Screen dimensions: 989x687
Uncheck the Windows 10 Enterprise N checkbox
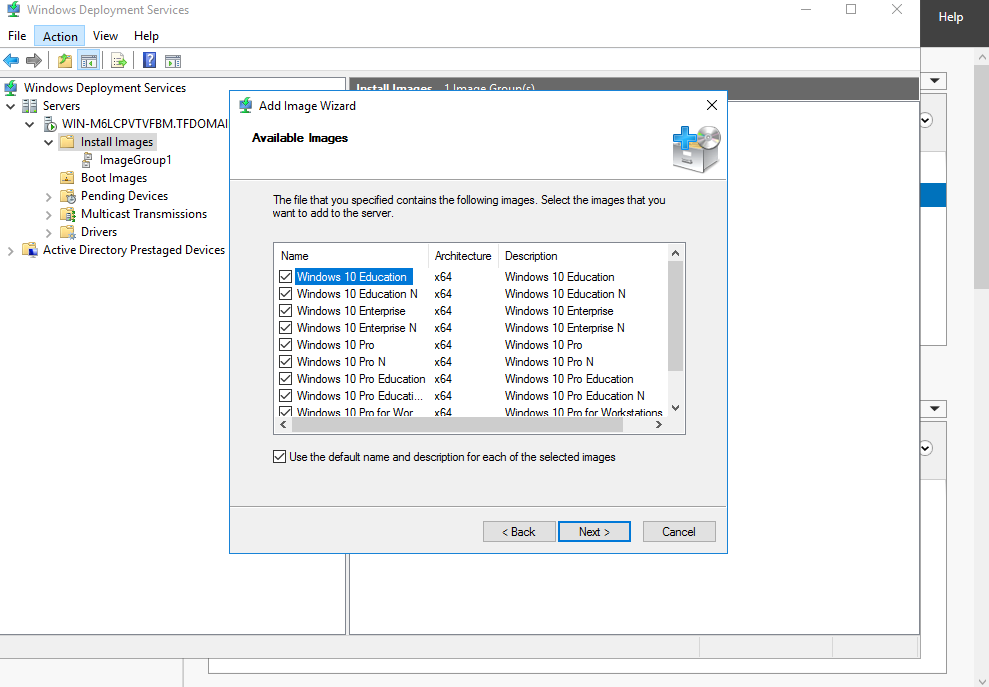(x=286, y=328)
